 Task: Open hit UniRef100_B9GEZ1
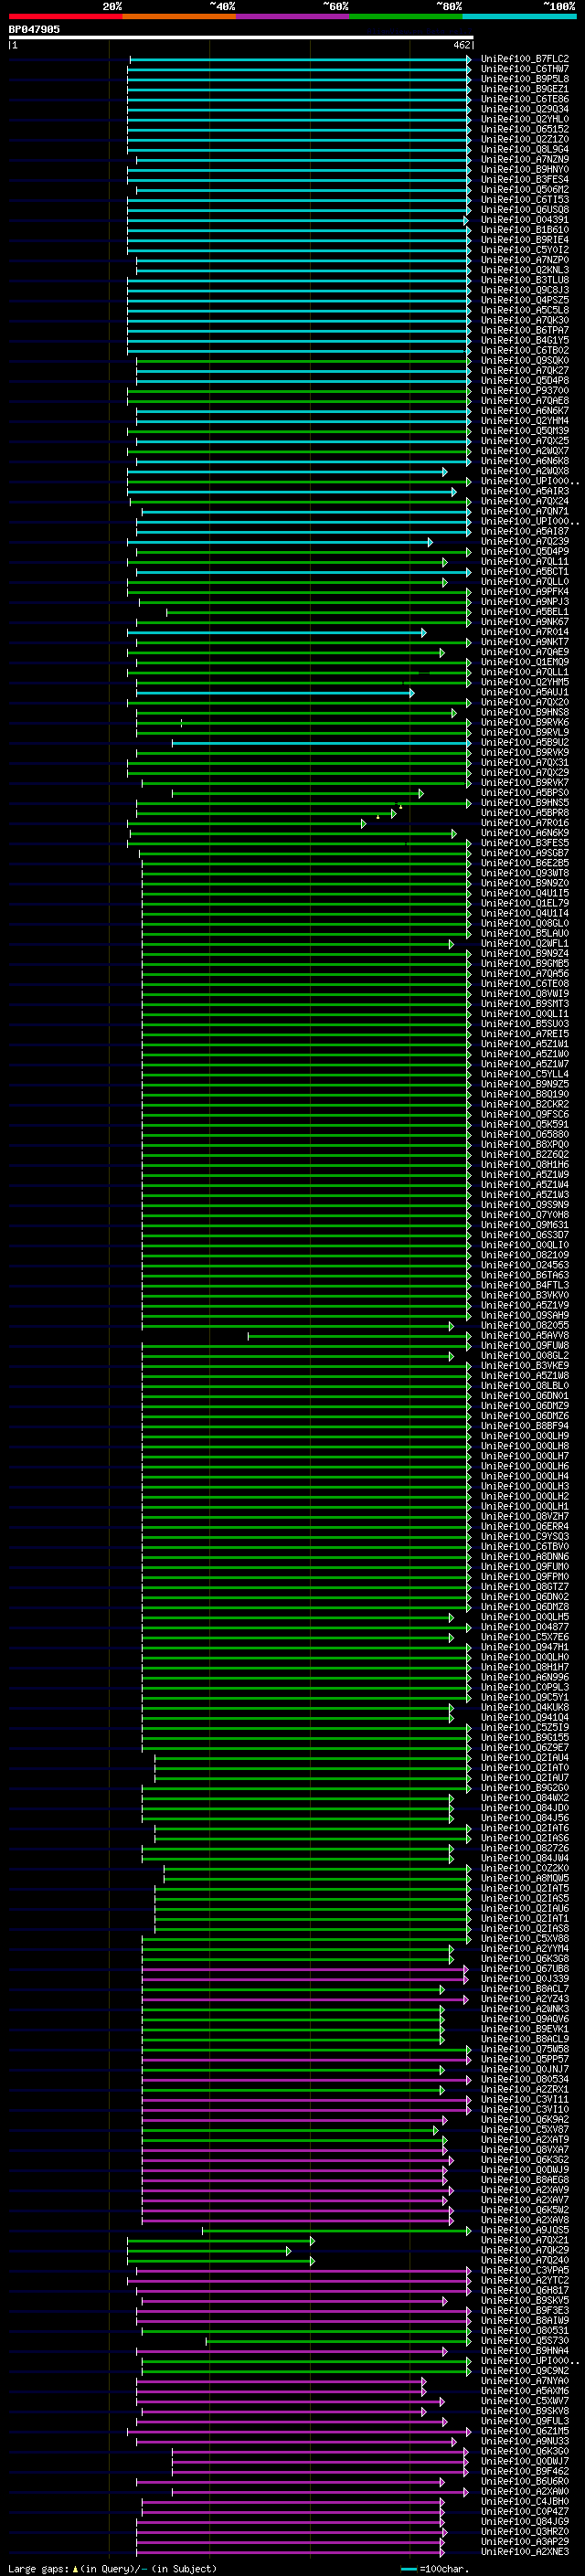click(x=524, y=89)
